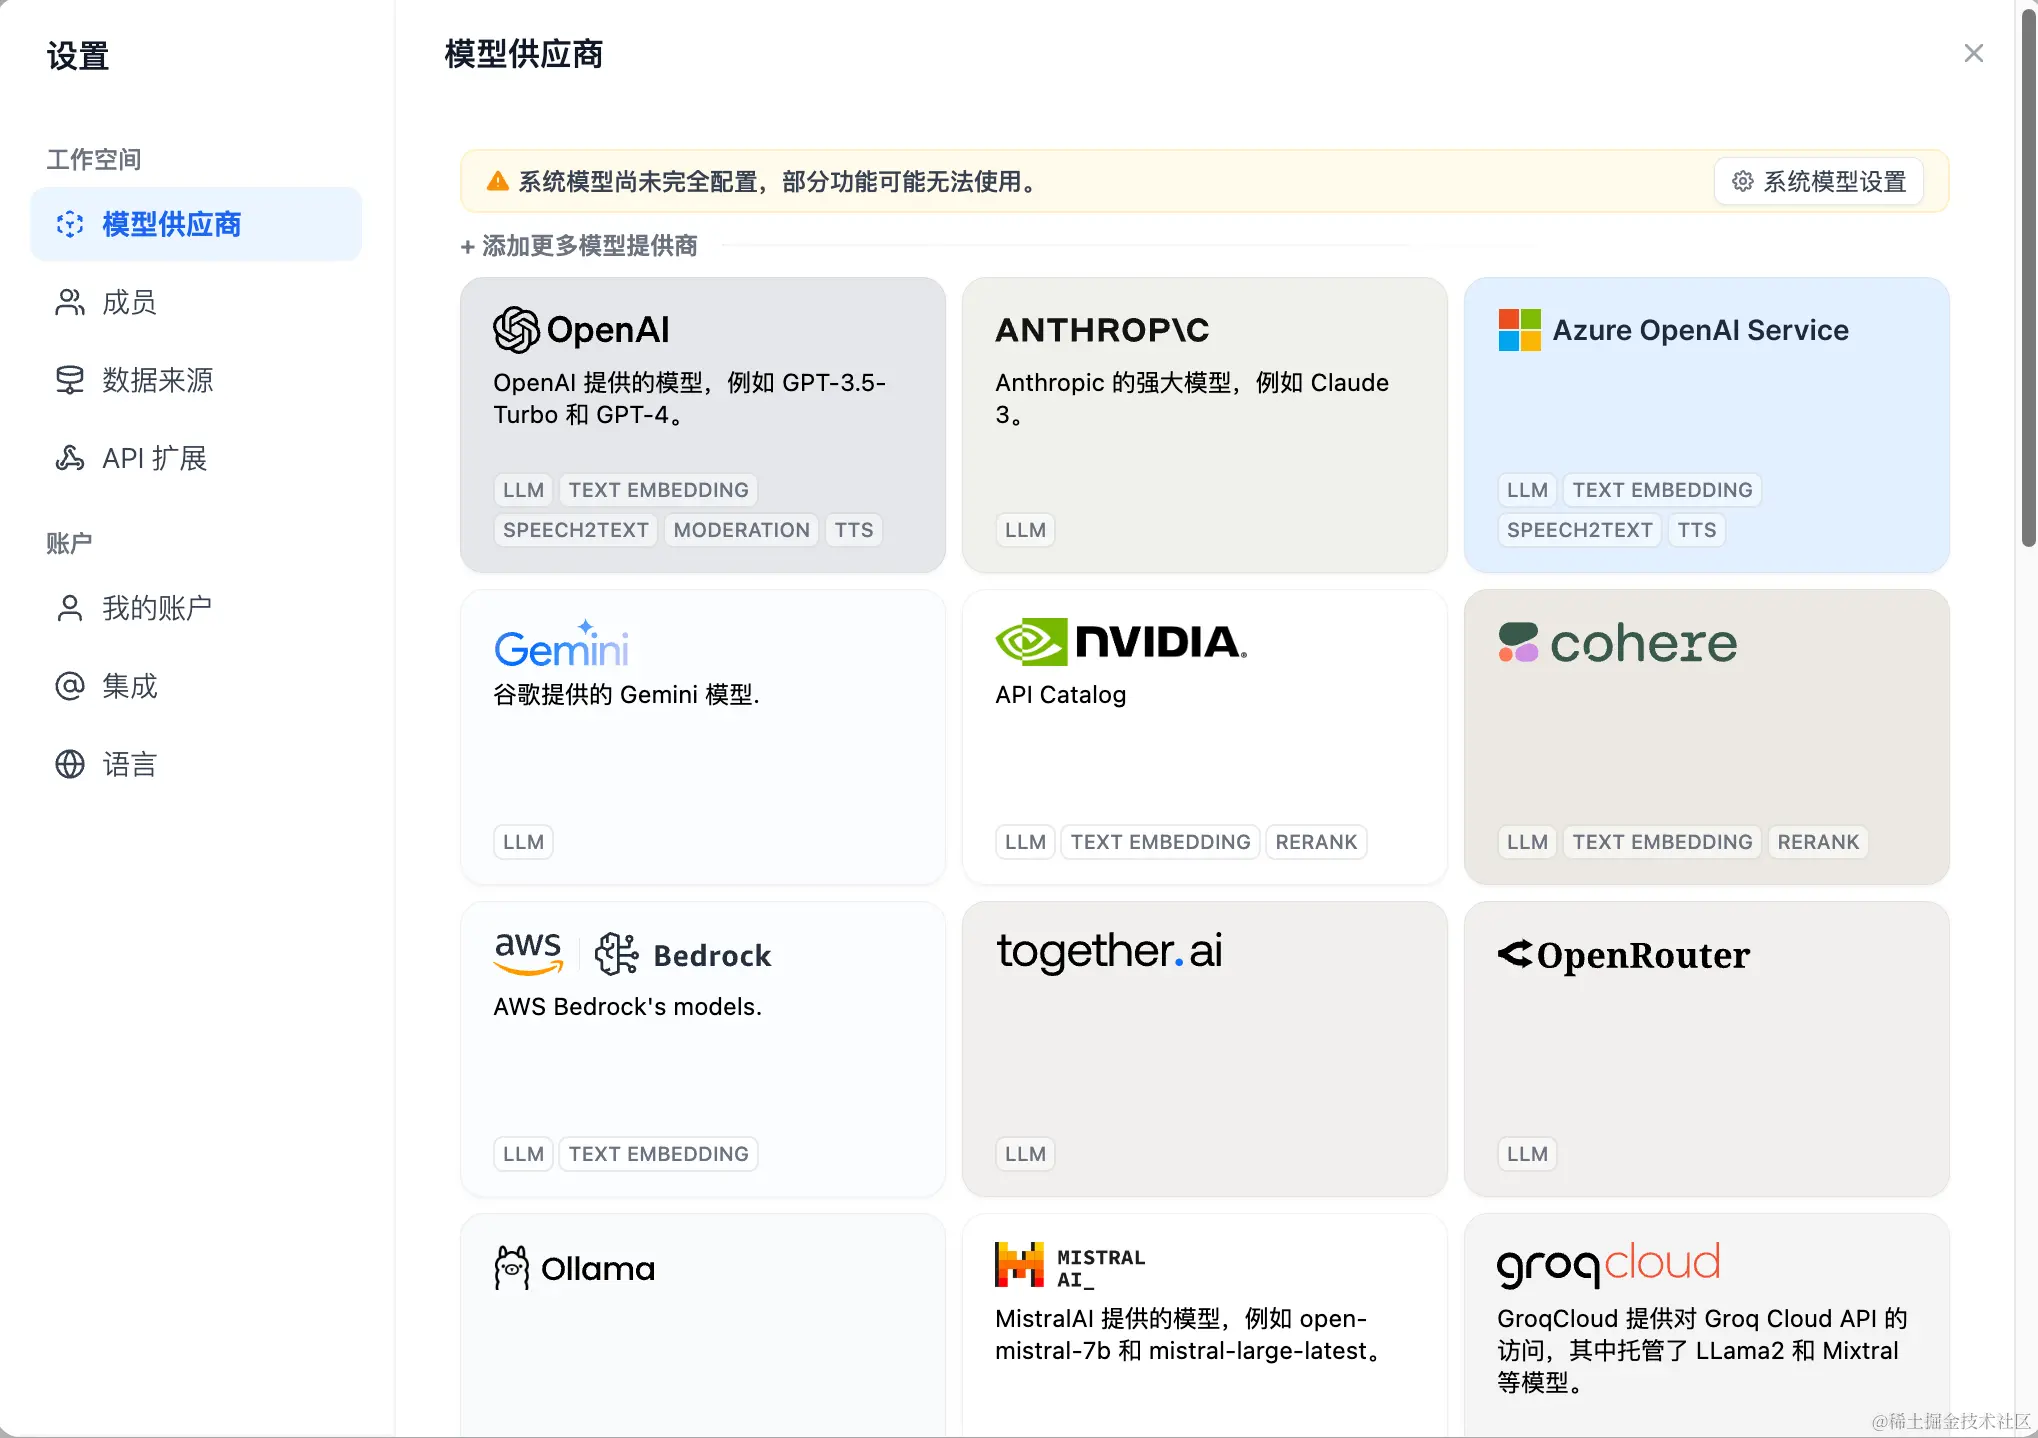Click the Ollama llama icon
The height and width of the screenshot is (1438, 2038).
pos(512,1268)
